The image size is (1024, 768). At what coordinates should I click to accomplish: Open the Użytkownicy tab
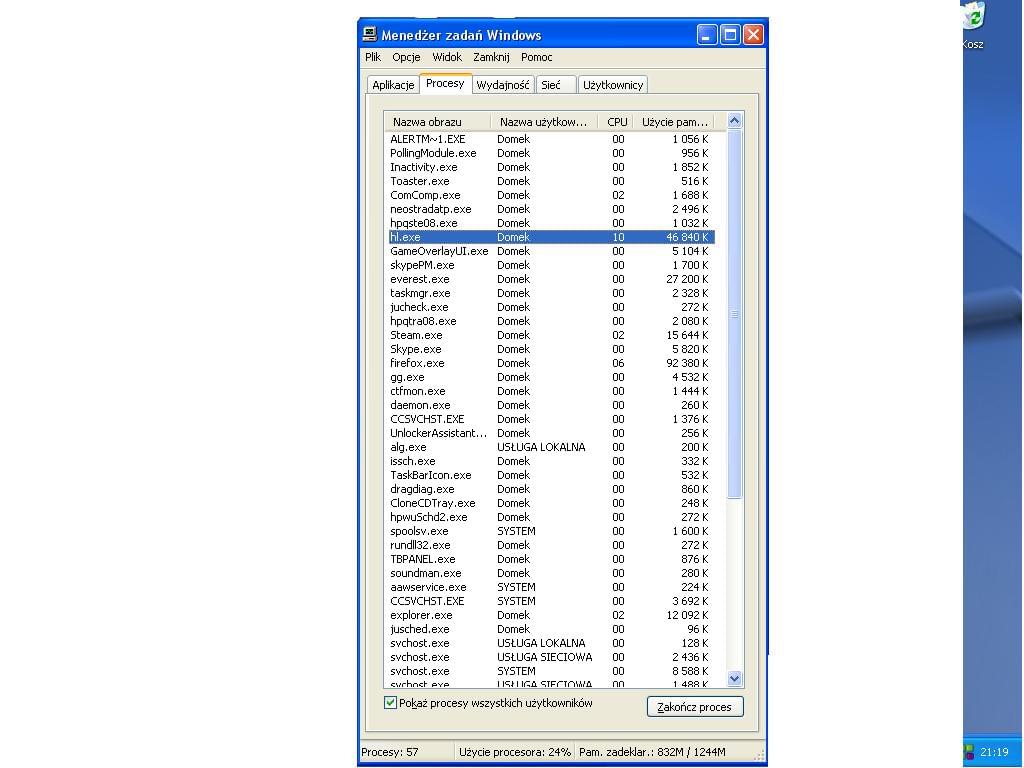coord(613,85)
